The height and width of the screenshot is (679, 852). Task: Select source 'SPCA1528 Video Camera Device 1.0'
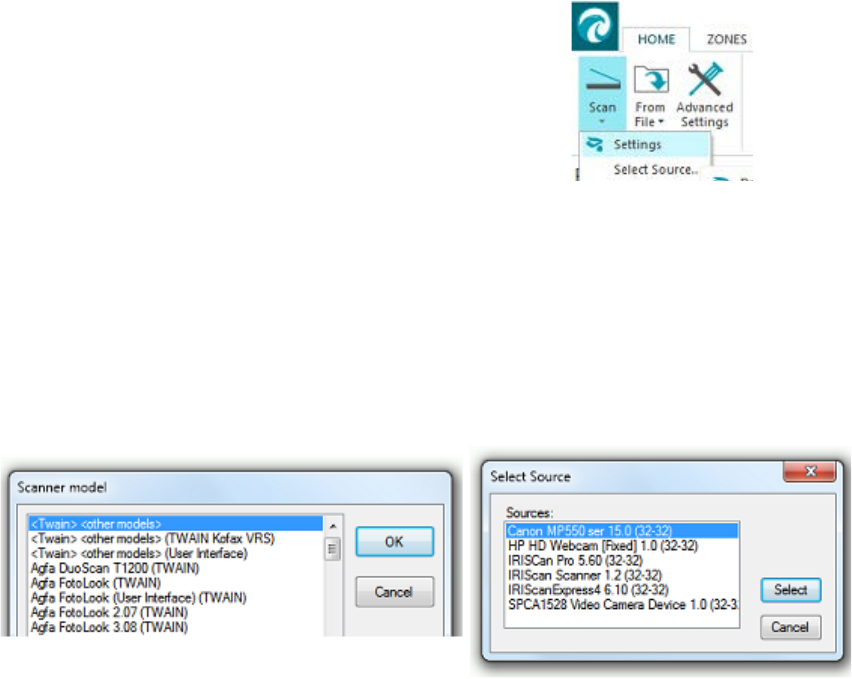click(622, 605)
